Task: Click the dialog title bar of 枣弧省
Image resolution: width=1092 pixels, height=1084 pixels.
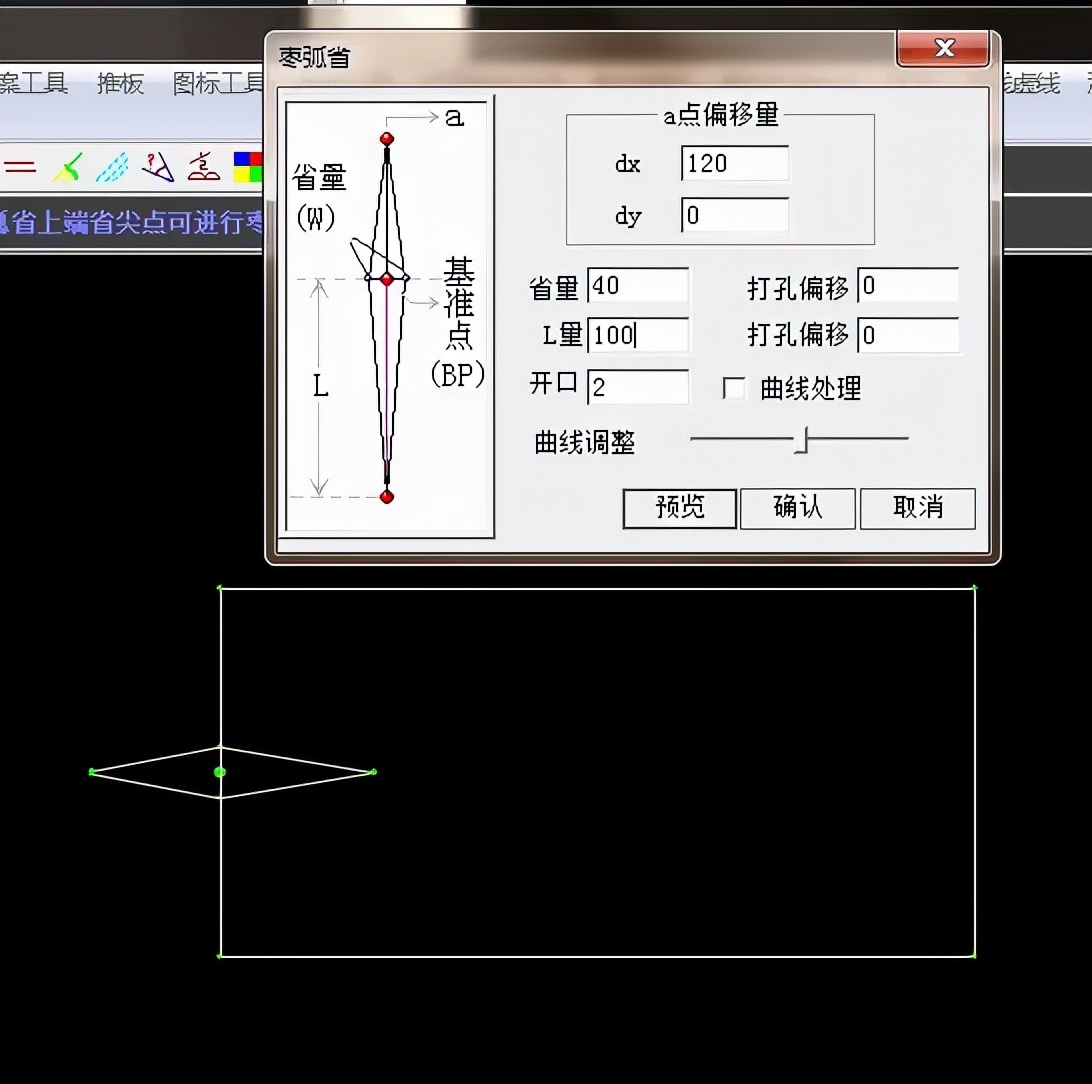Action: [x=560, y=47]
